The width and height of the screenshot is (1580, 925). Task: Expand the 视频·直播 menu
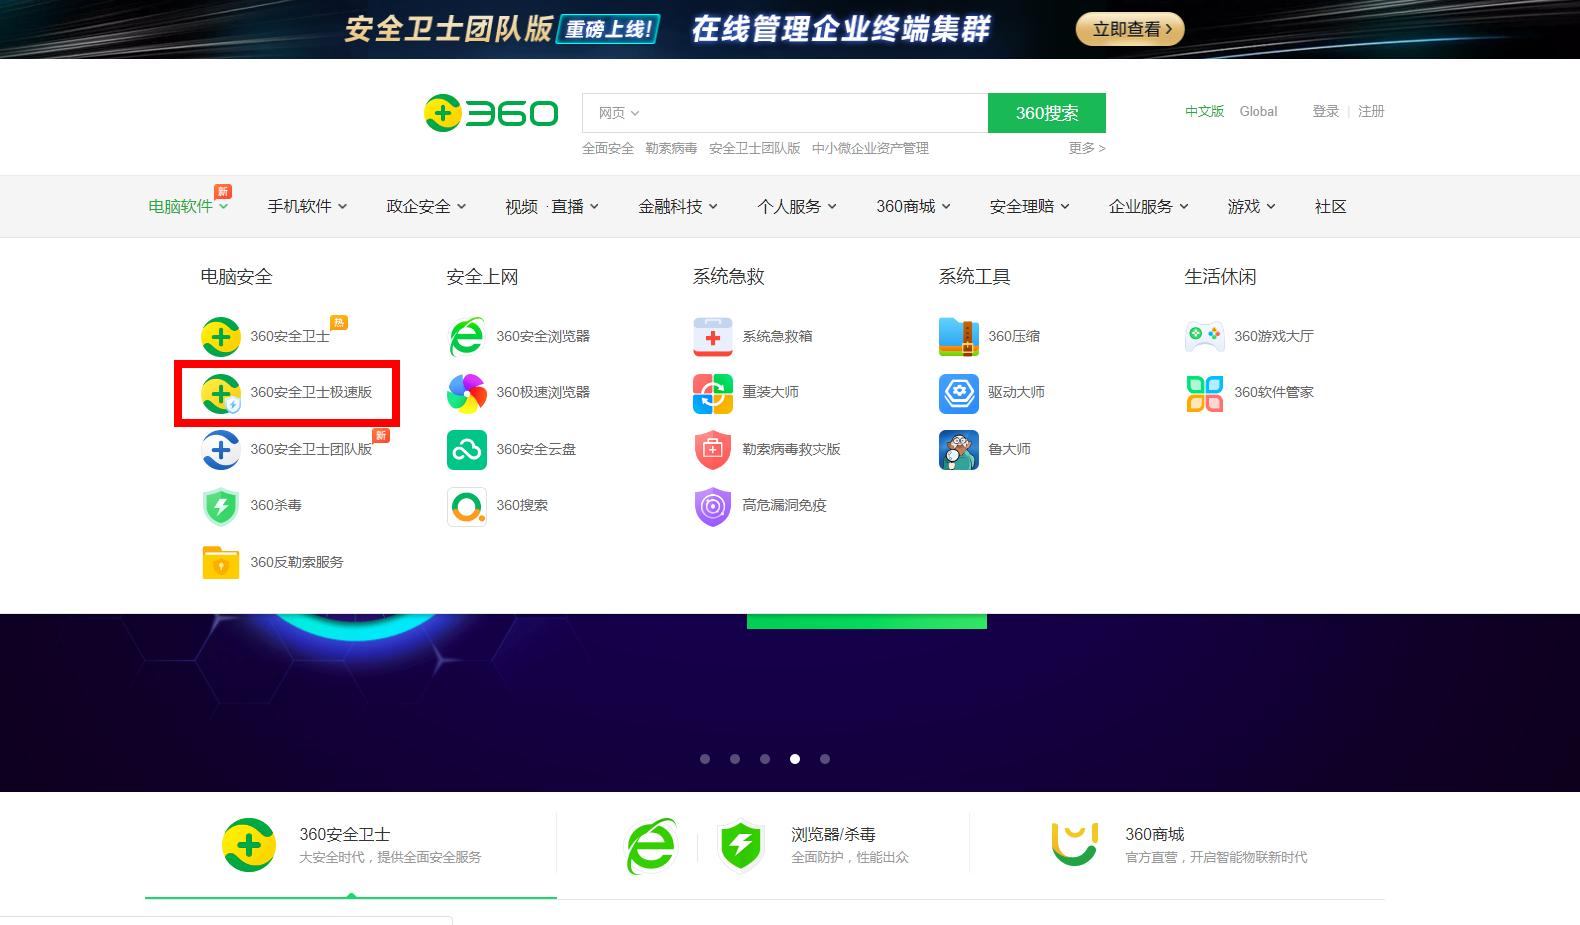[552, 206]
